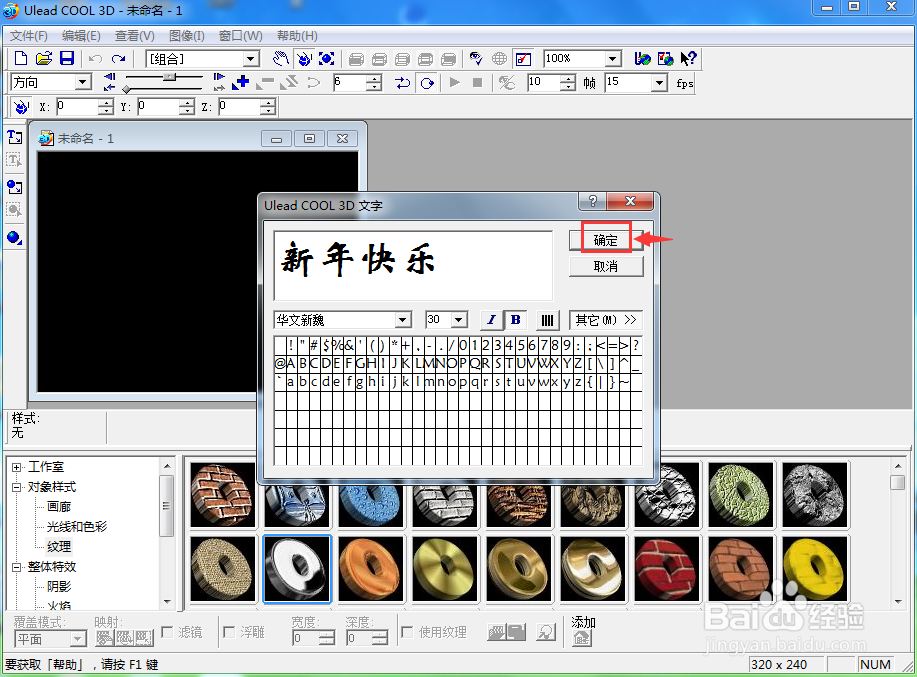The height and width of the screenshot is (677, 917).
Task: Click the globe icon in toolbar
Action: click(499, 58)
